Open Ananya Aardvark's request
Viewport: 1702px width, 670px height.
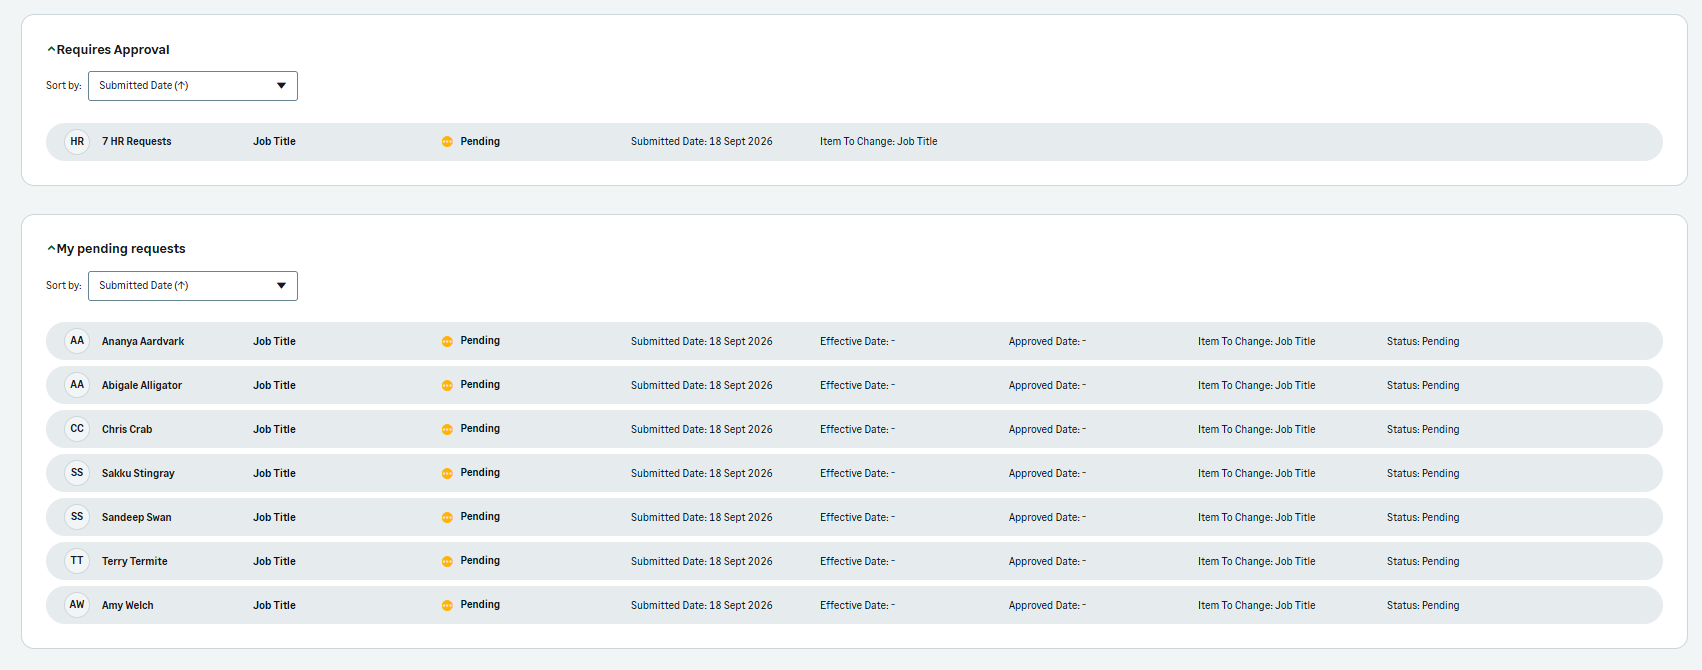point(854,341)
